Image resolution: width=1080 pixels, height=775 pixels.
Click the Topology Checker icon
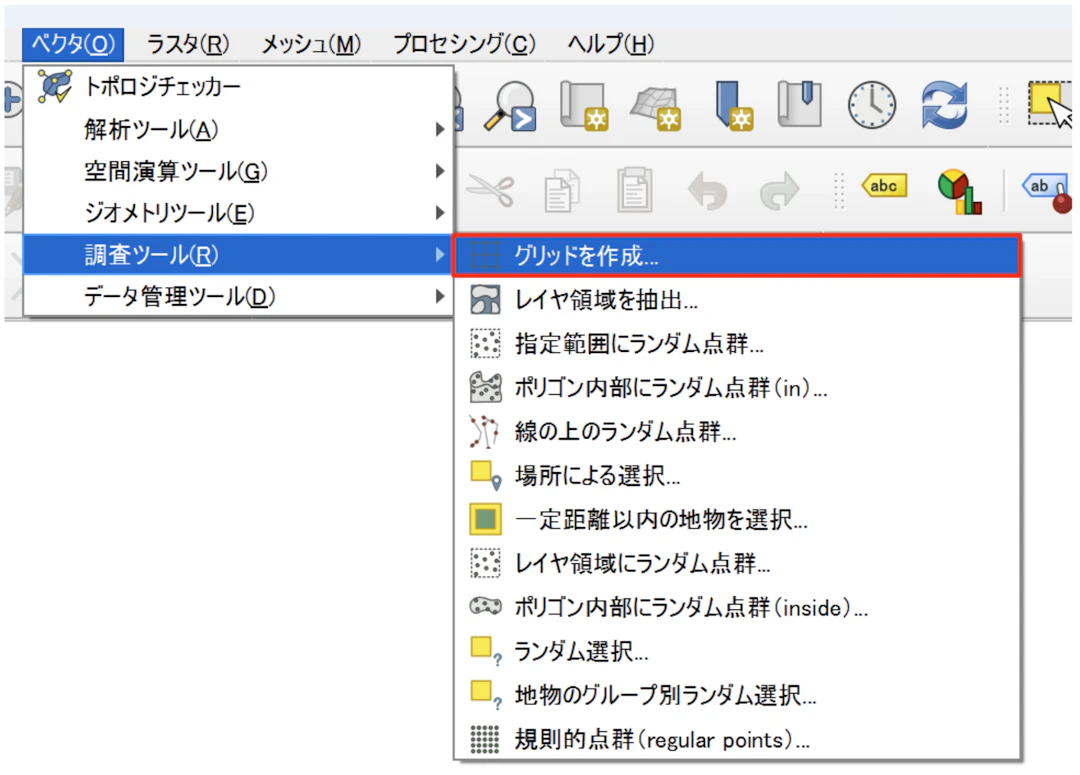point(54,87)
